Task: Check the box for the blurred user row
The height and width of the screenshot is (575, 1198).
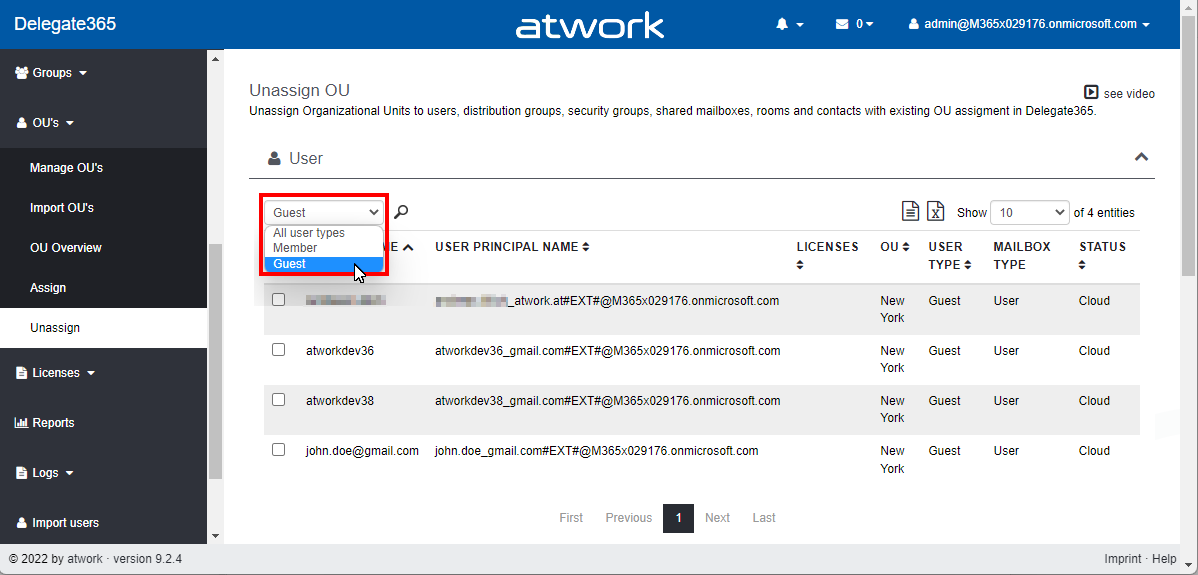Action: 278,299
